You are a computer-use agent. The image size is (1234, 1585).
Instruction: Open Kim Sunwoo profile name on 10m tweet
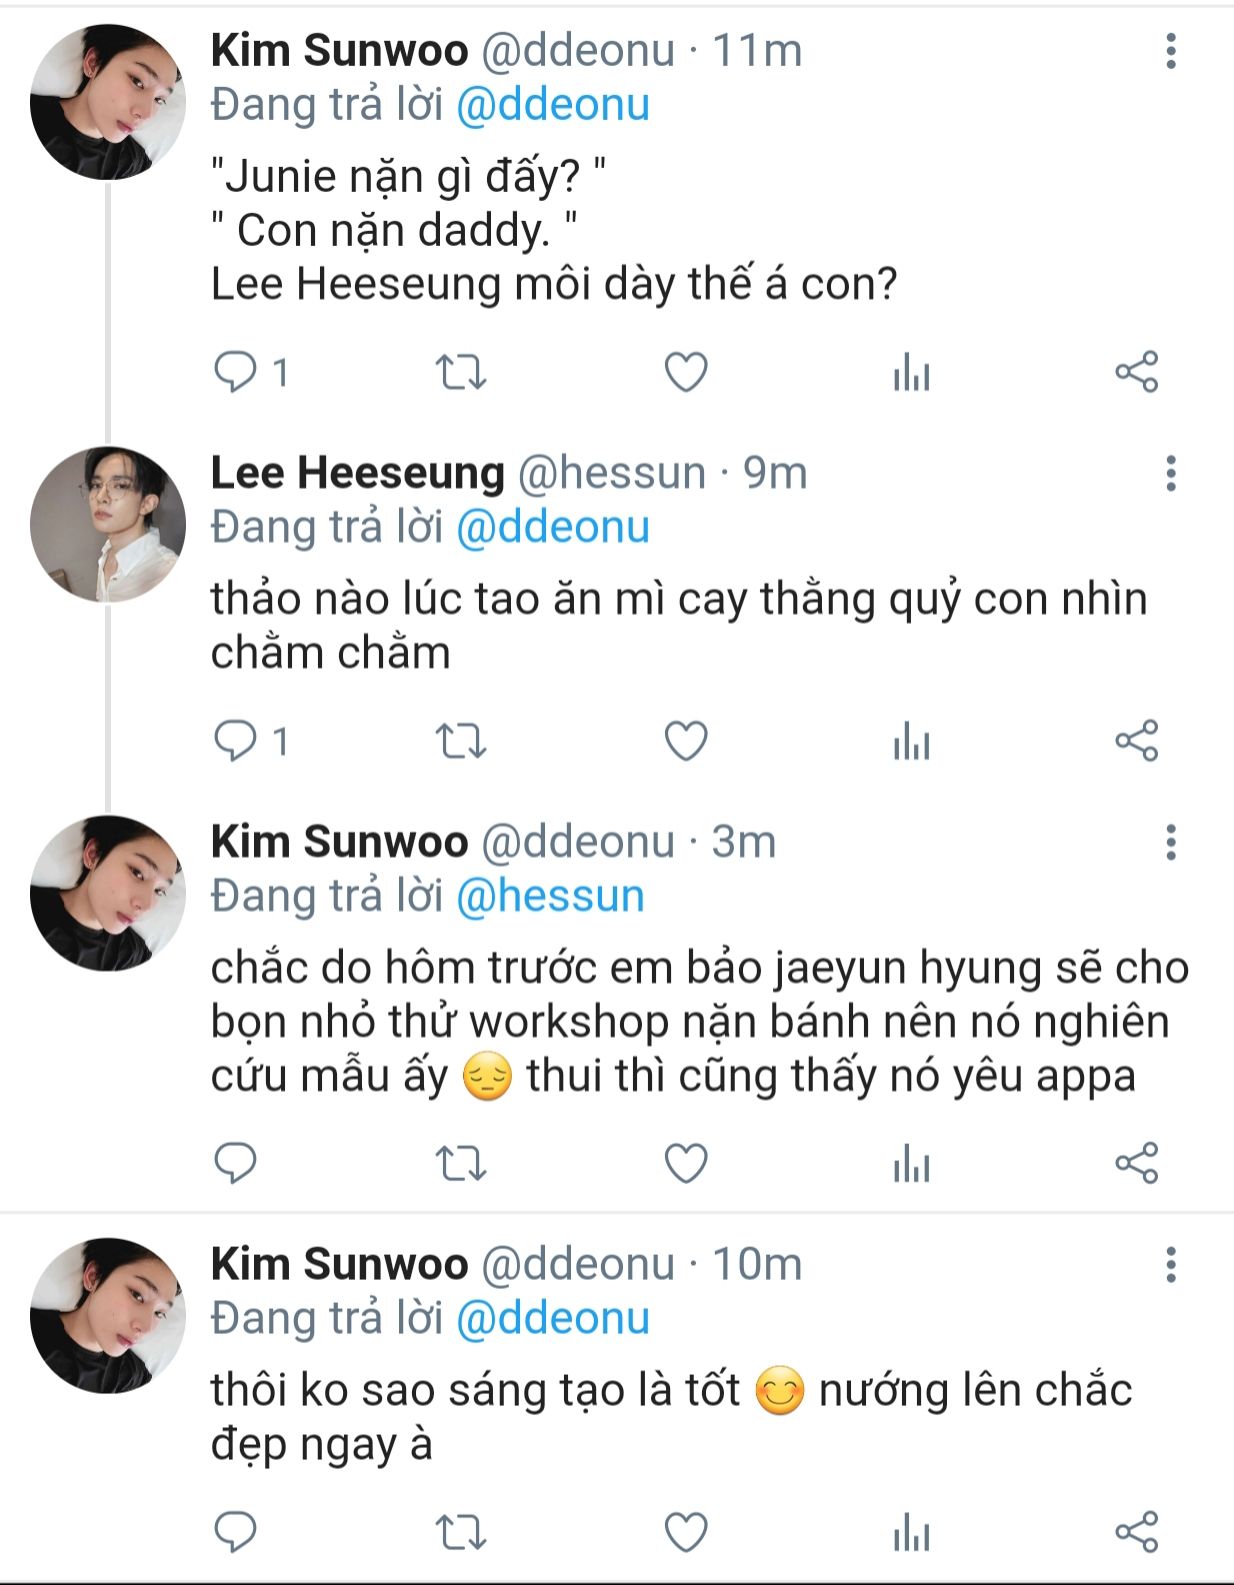pyautogui.click(x=339, y=1264)
